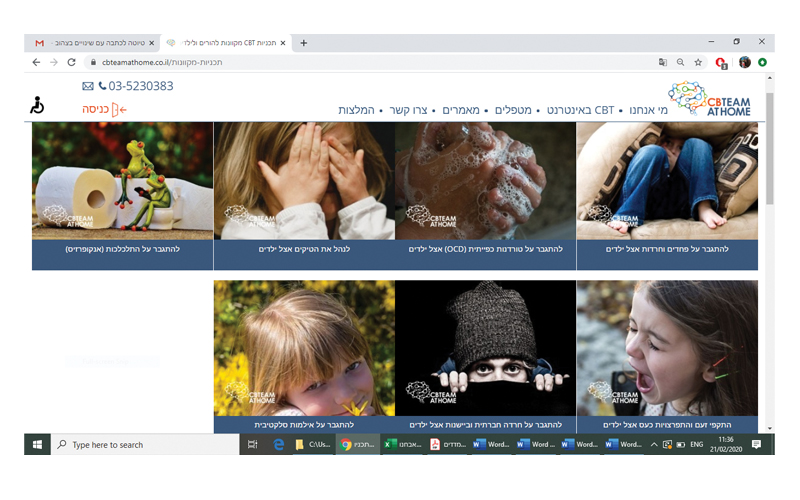Click the address bar URL cbteamathome.co.il
800x500 pixels.
(x=162, y=62)
